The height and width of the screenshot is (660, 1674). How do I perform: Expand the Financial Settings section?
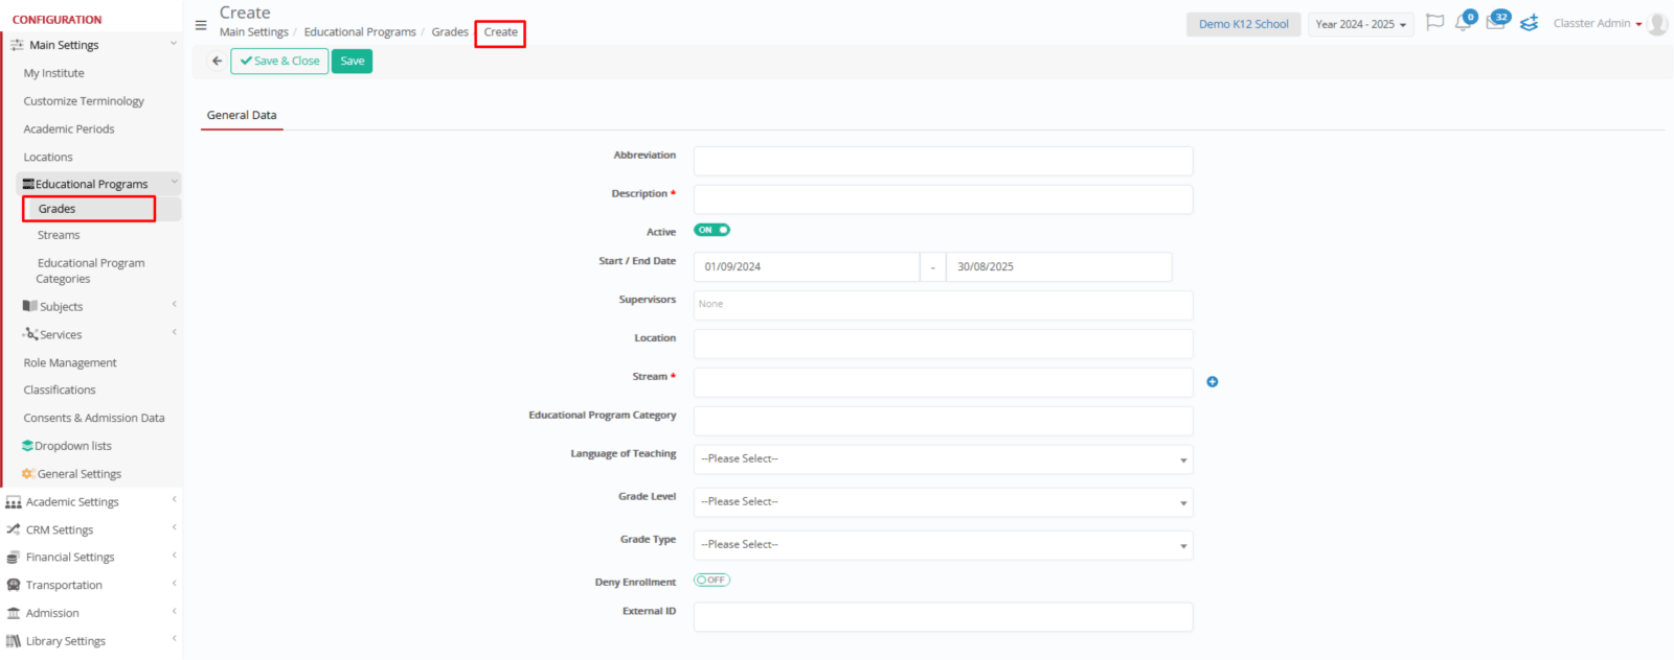tap(174, 555)
